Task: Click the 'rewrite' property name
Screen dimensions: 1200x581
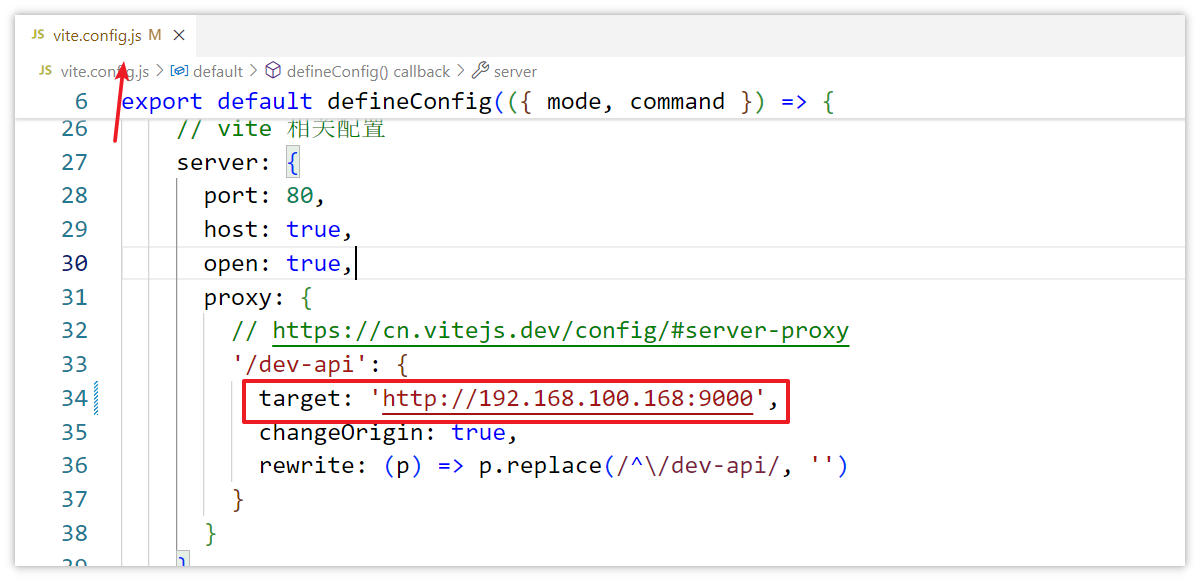Action: 307,466
